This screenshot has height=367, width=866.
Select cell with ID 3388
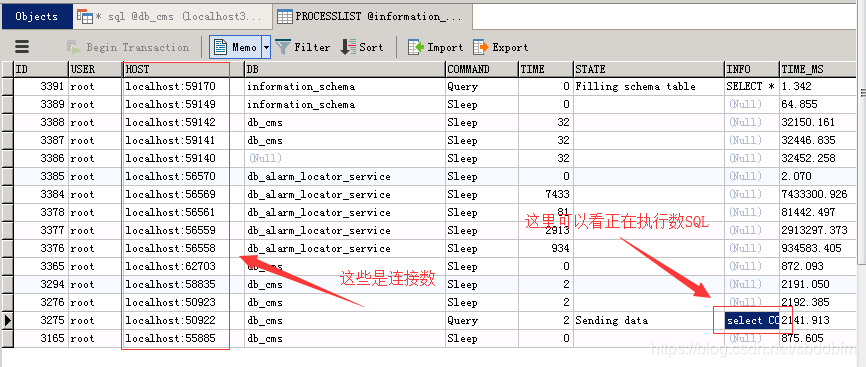(x=41, y=123)
